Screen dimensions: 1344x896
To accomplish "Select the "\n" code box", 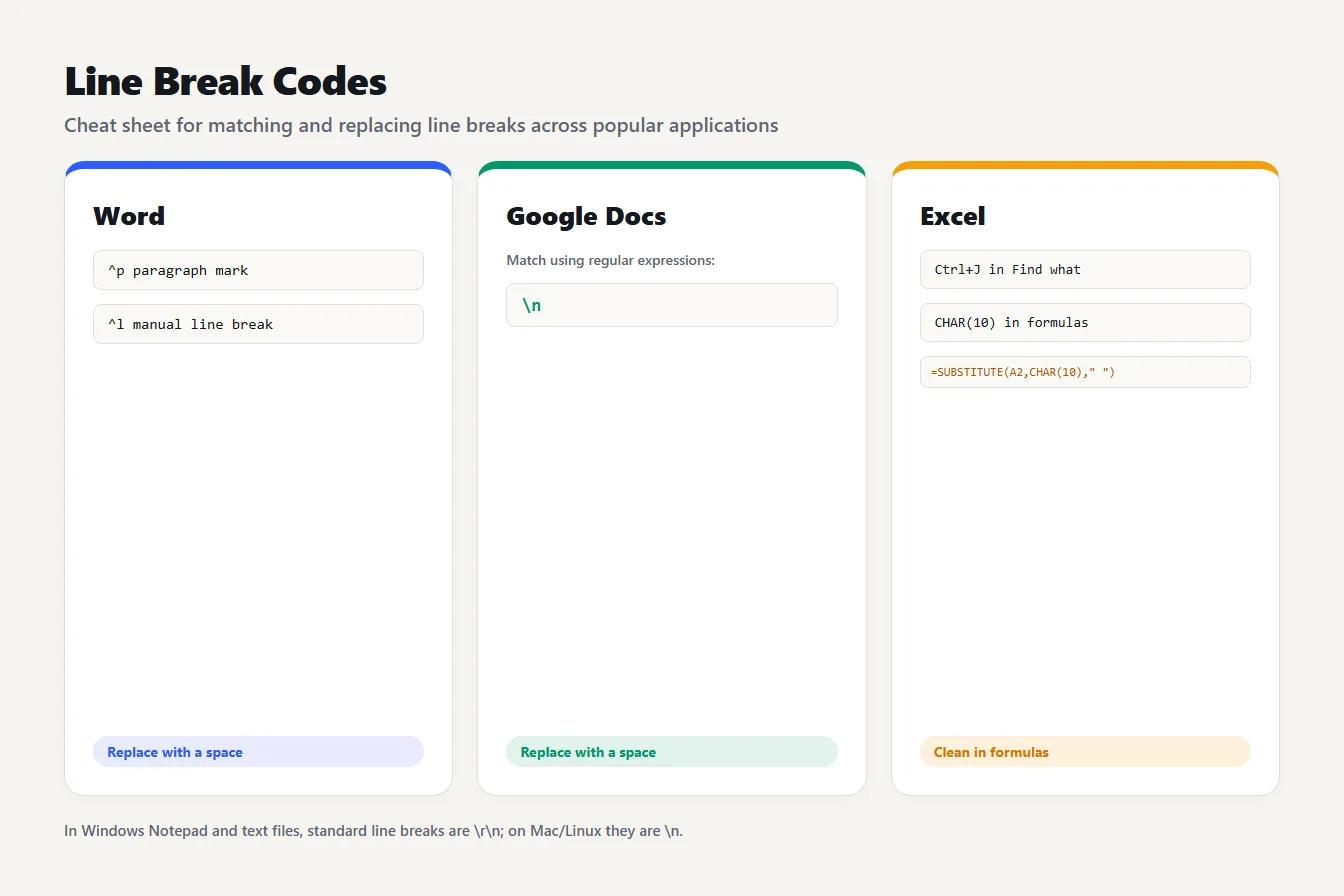I will pyautogui.click(x=672, y=305).
